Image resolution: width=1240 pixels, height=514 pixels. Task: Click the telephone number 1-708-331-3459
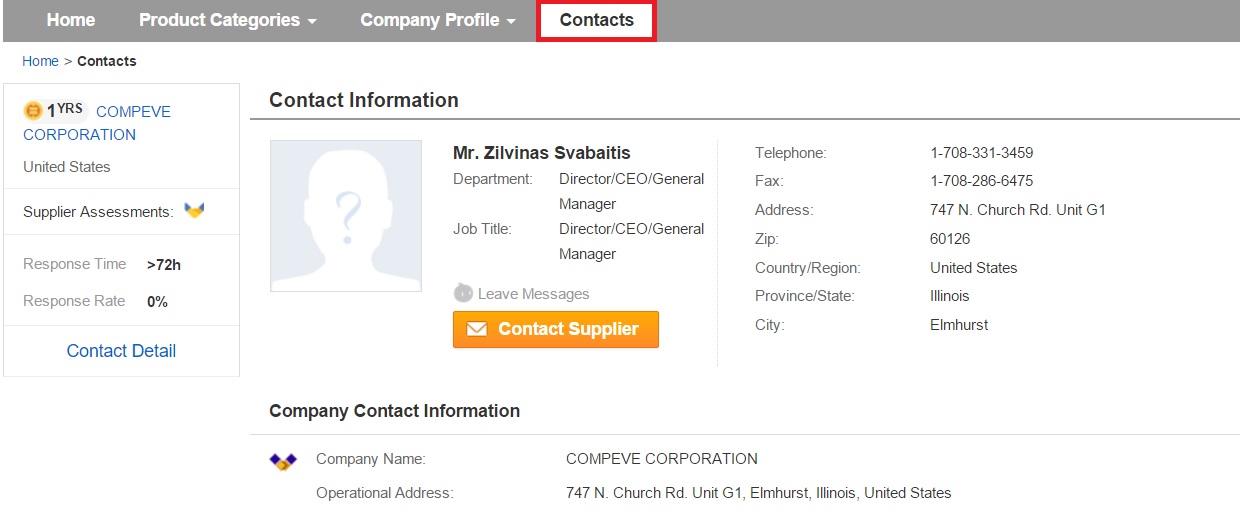point(982,153)
